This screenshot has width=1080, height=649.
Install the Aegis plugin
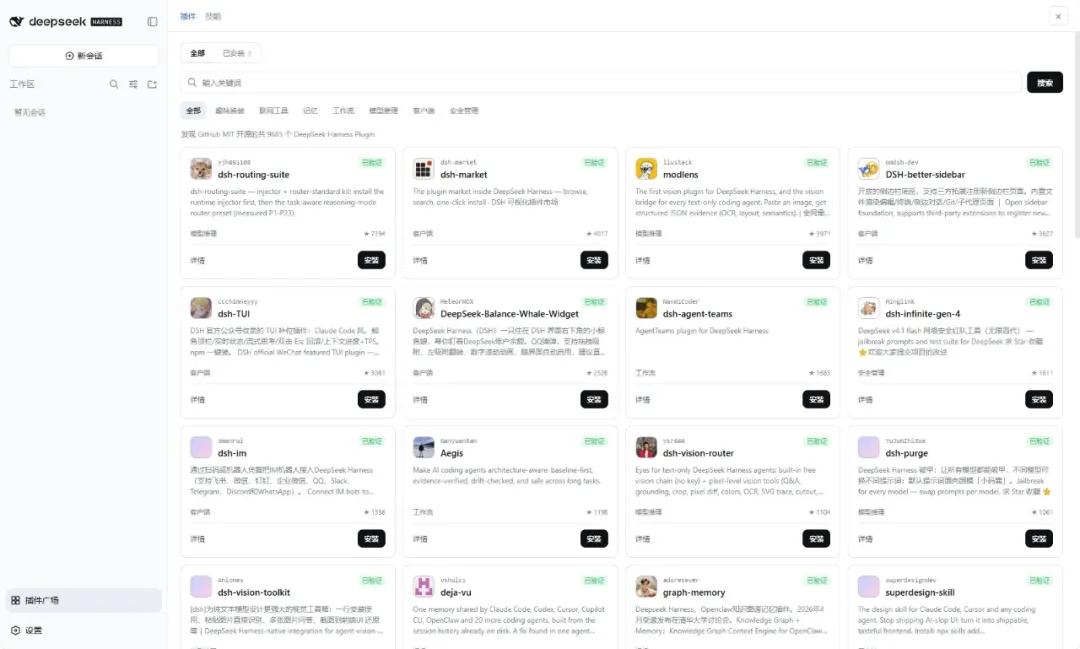click(x=594, y=539)
